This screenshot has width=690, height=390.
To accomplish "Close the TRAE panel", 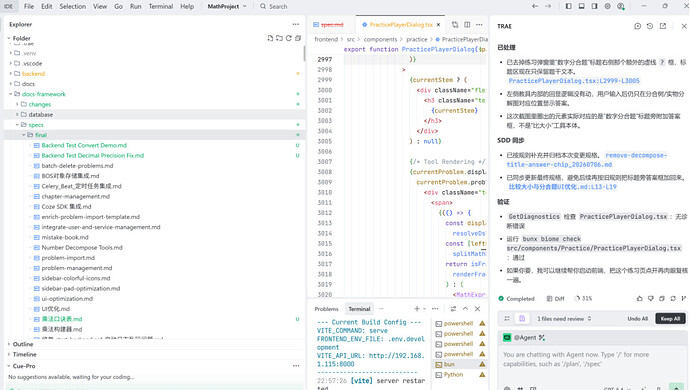I will (x=684, y=26).
